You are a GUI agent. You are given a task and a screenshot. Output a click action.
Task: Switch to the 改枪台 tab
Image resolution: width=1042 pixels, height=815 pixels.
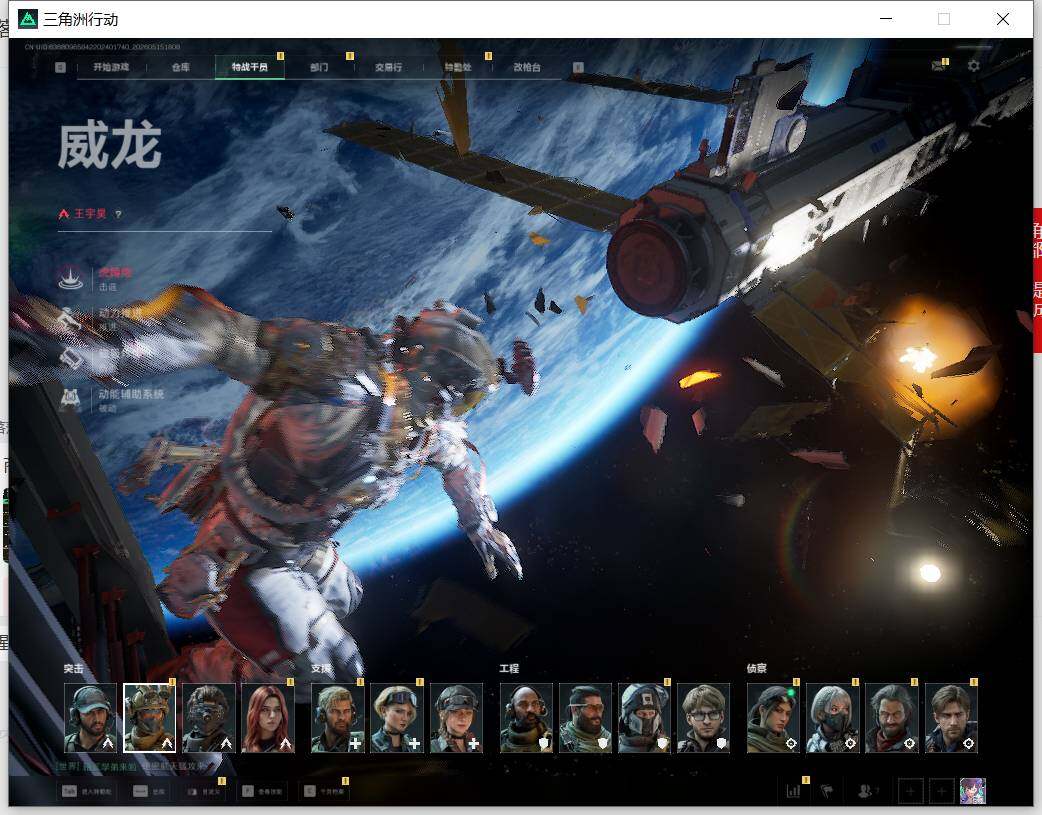coord(527,67)
